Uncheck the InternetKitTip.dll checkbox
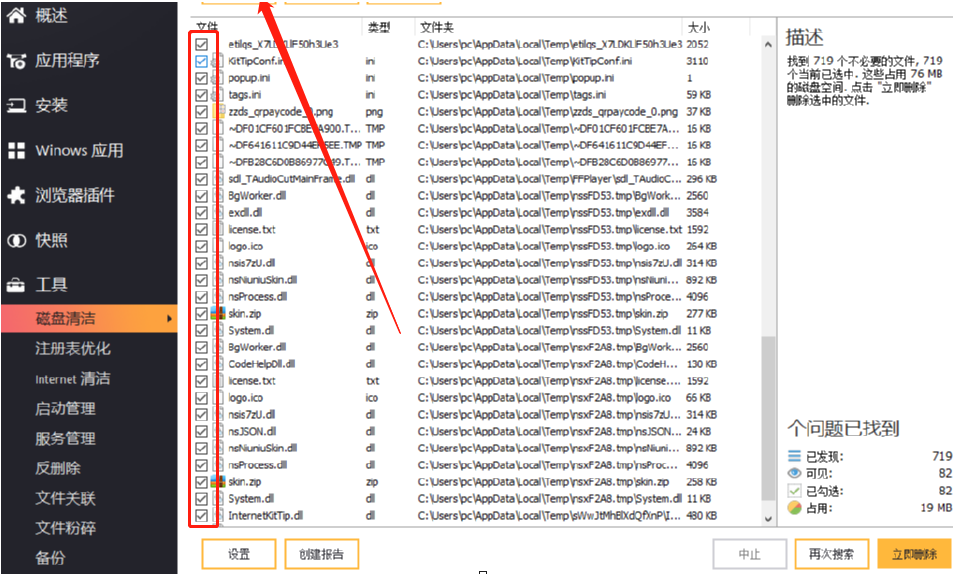953x574 pixels. coord(201,516)
